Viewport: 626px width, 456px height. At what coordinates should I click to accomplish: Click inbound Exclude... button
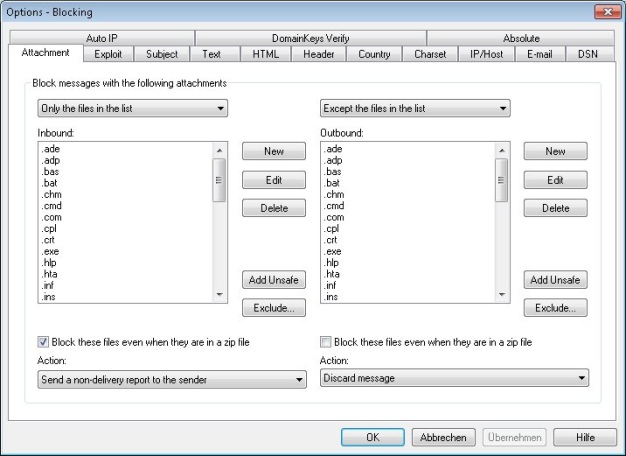point(272,308)
